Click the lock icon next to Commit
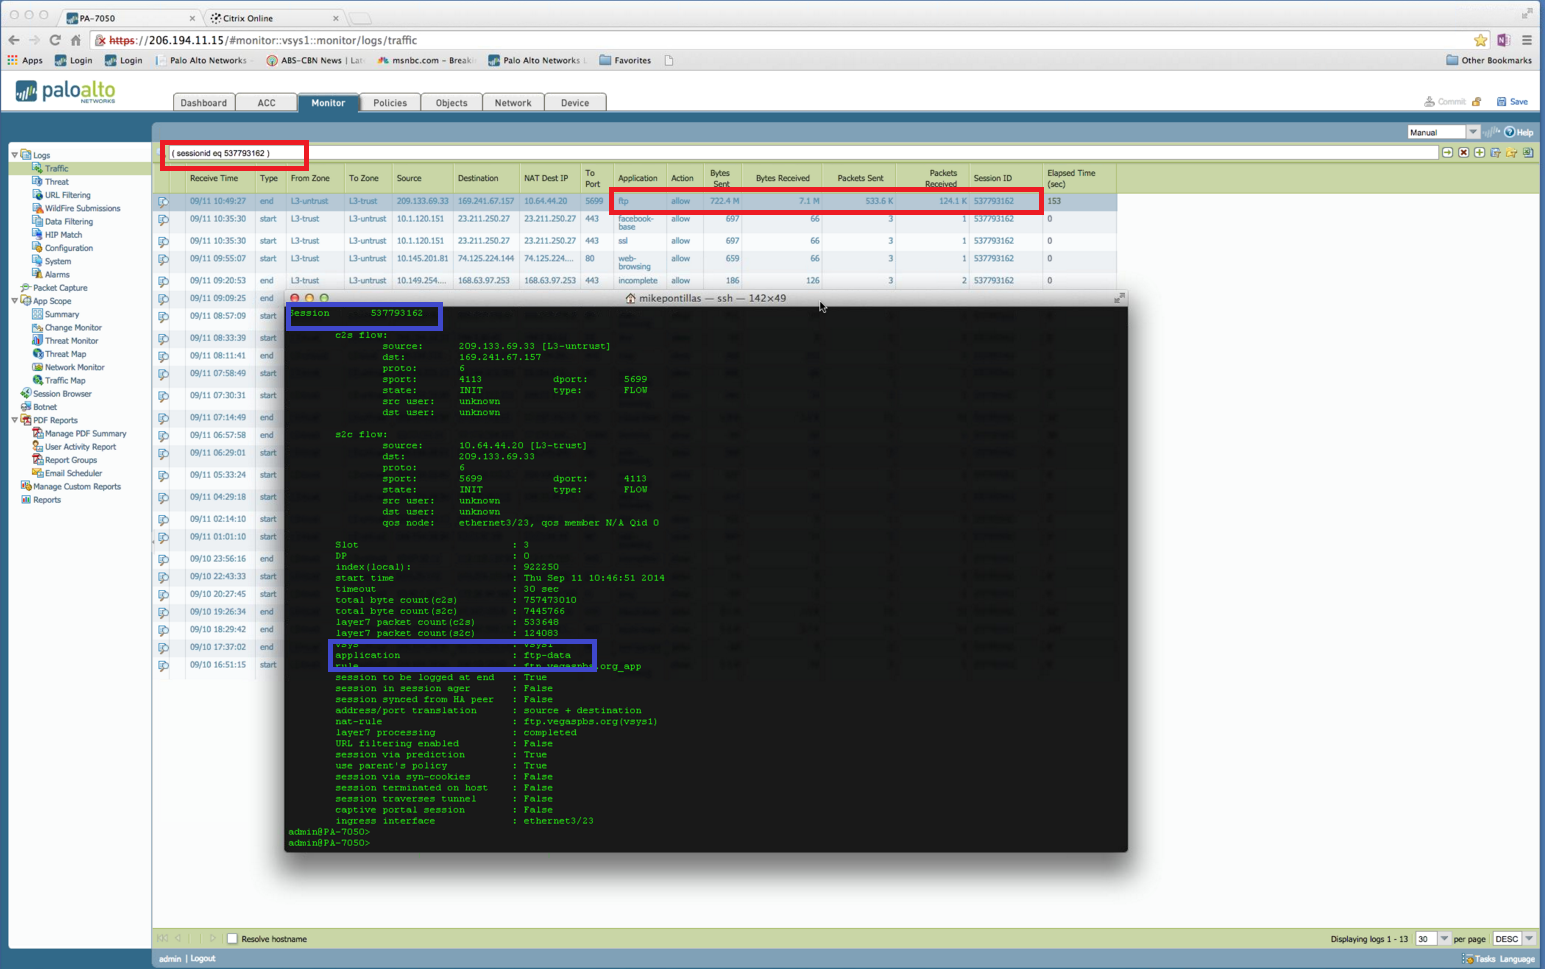Screen dimensions: 1545x969 coord(1477,102)
